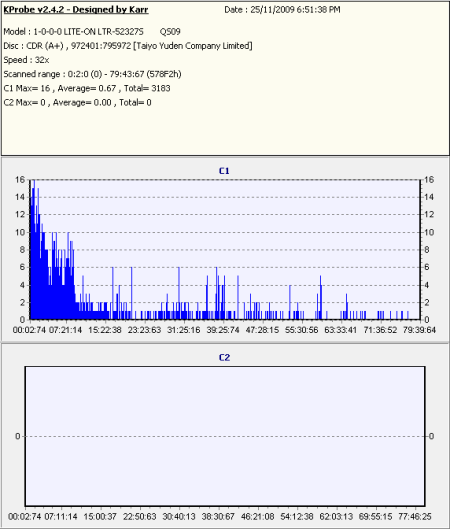Click the C2 chart title

coord(224,358)
